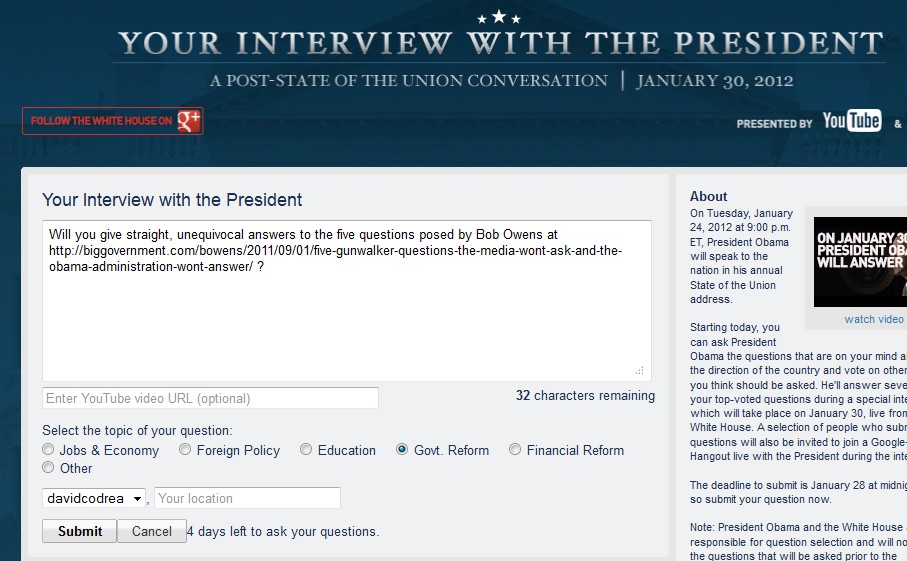
Task: Choose Education as question topic
Action: [306, 450]
